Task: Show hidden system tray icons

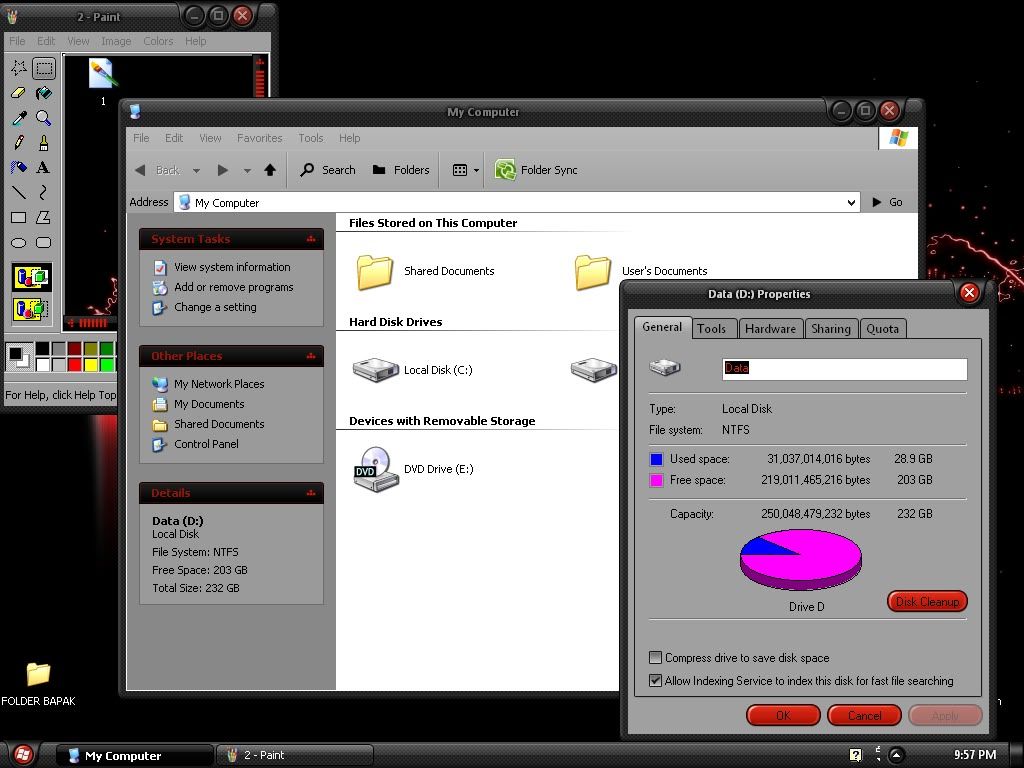Action: click(x=896, y=755)
